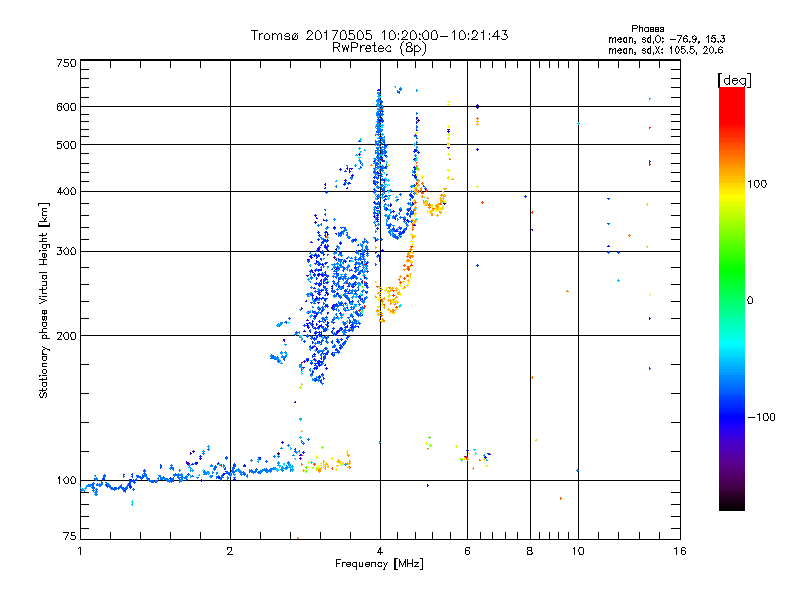800x600 pixels.
Task: Click the colorbar tick label '0'
Action: tap(750, 301)
